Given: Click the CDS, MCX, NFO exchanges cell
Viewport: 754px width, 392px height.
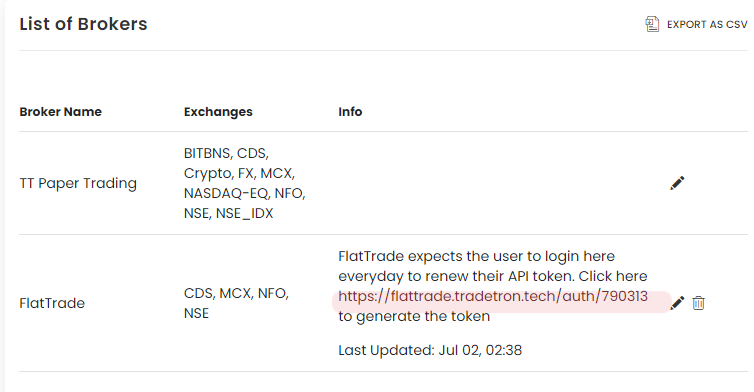Looking at the screenshot, I should click(x=236, y=303).
